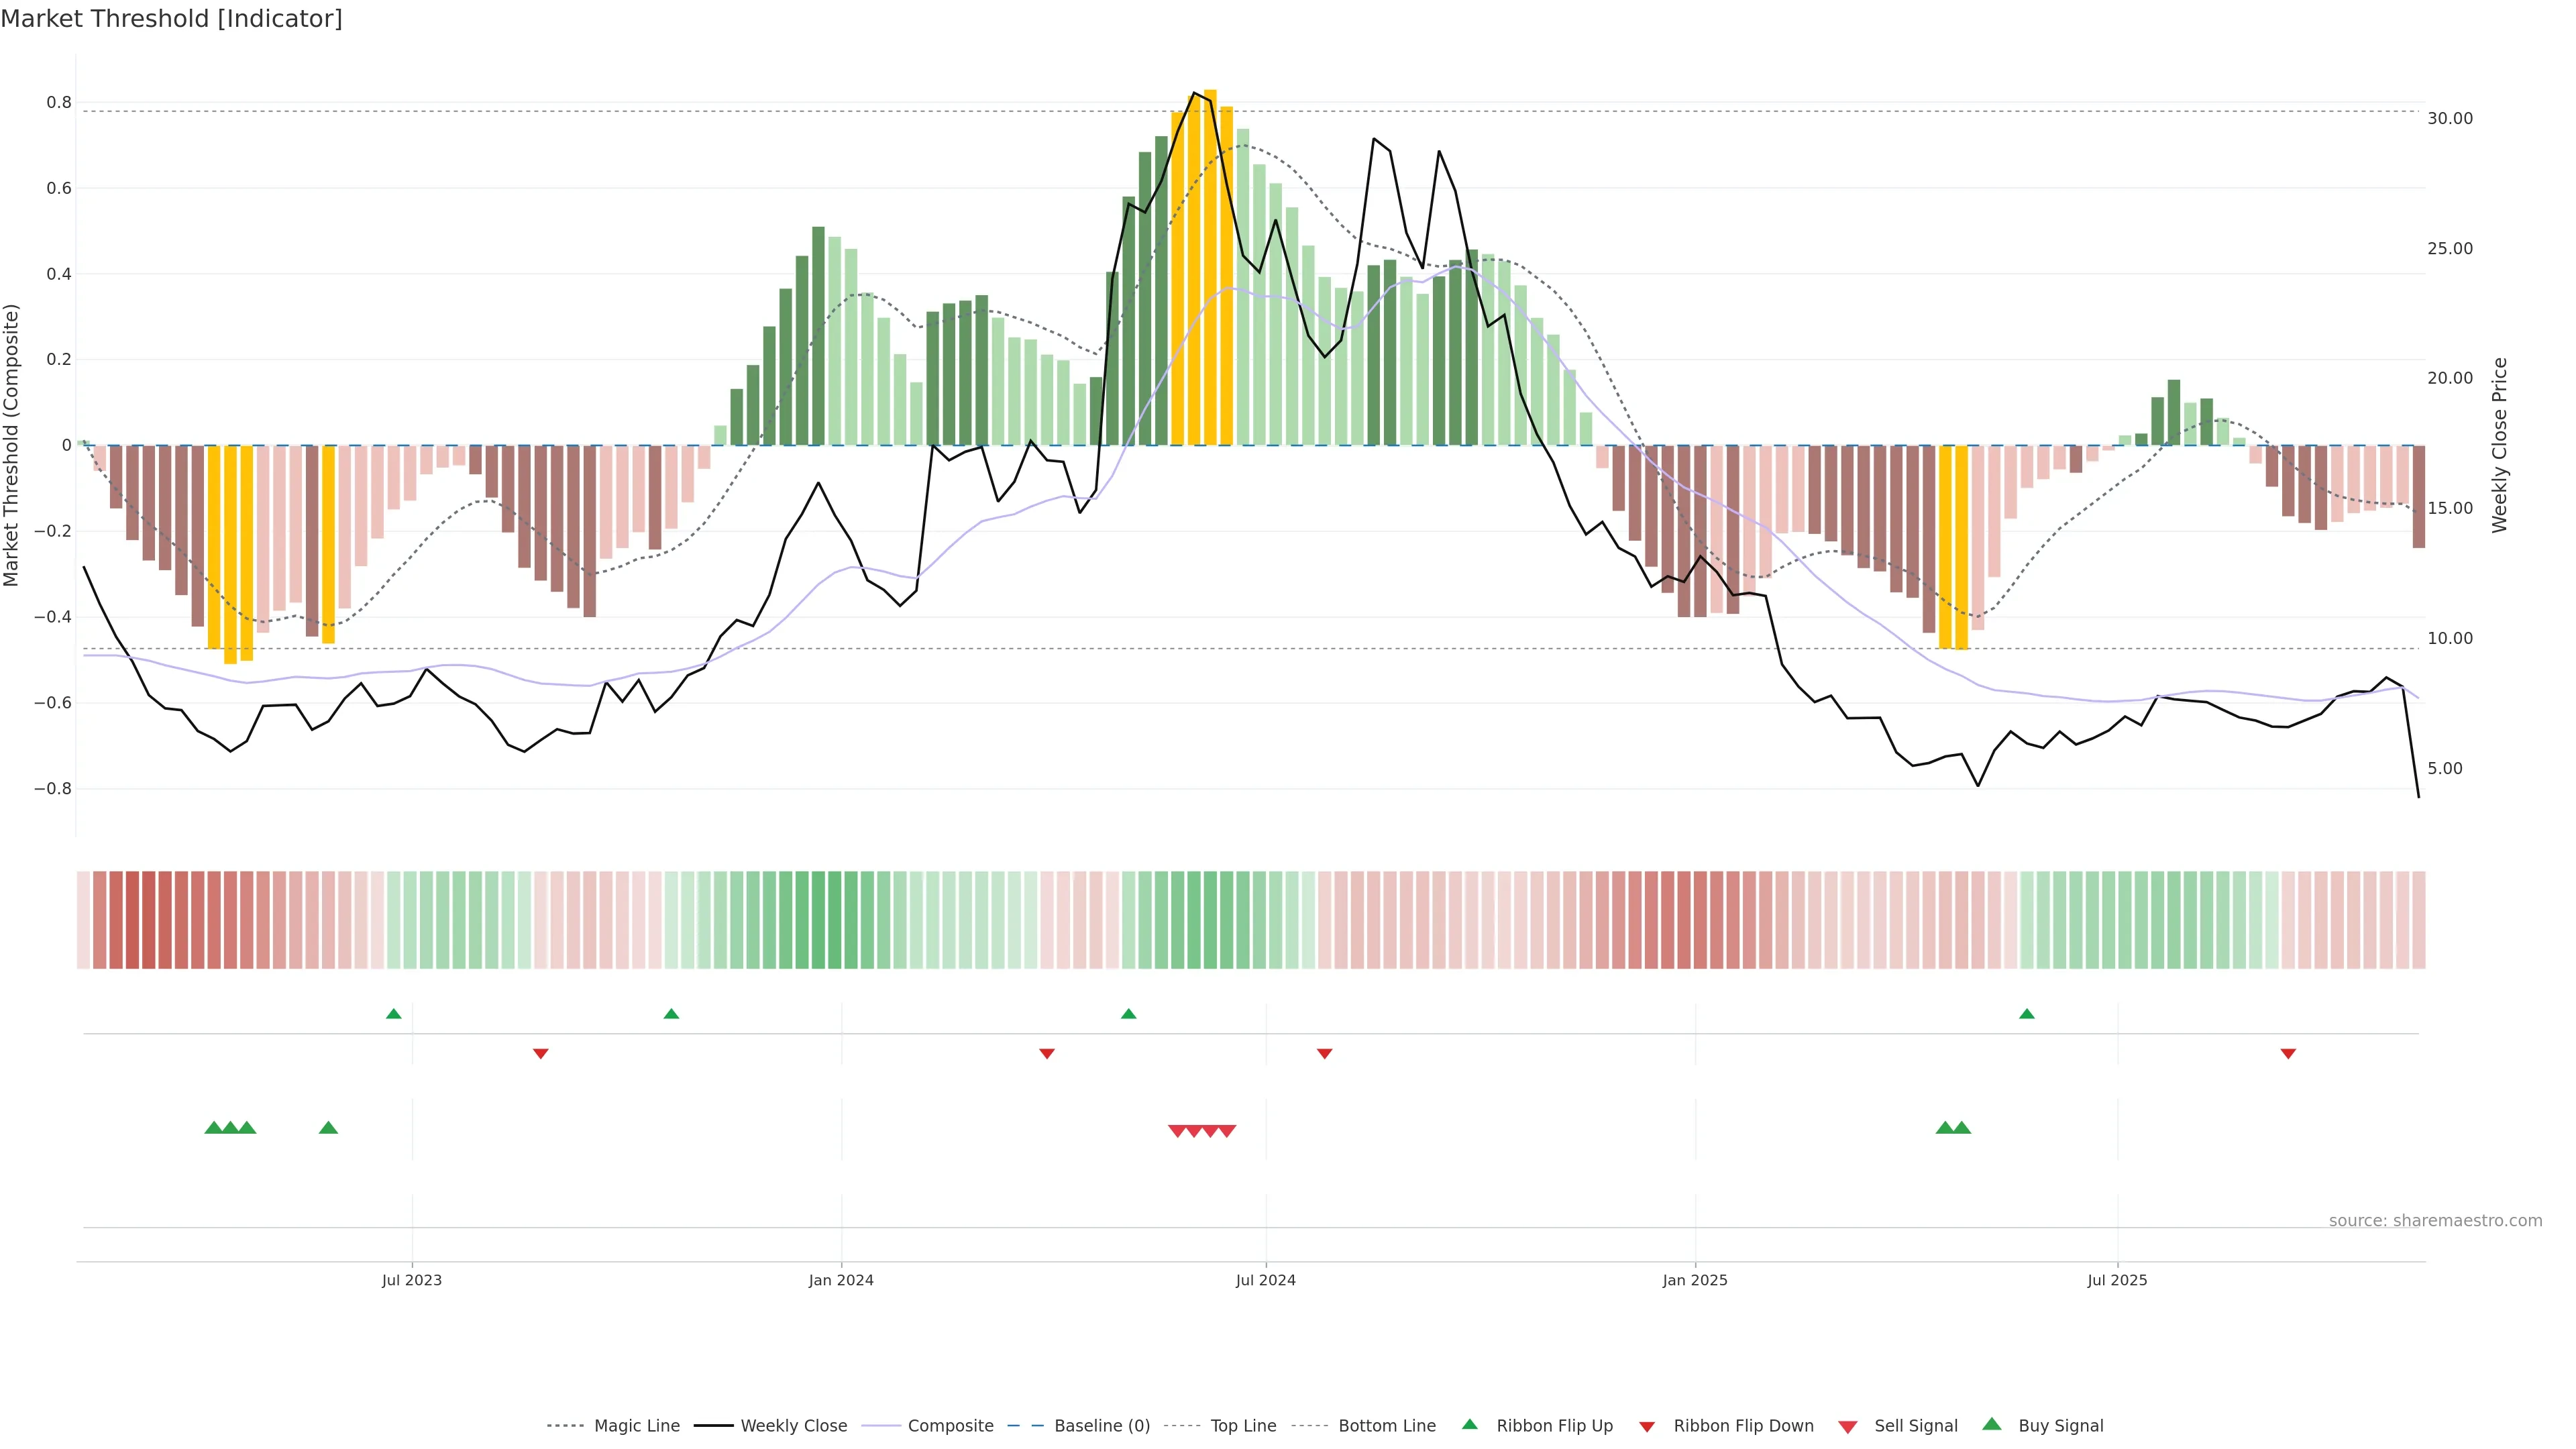Screen dimensions: 2576x1449
Task: Click the ribbon flip up marker before Jul 2023
Action: tap(394, 1014)
